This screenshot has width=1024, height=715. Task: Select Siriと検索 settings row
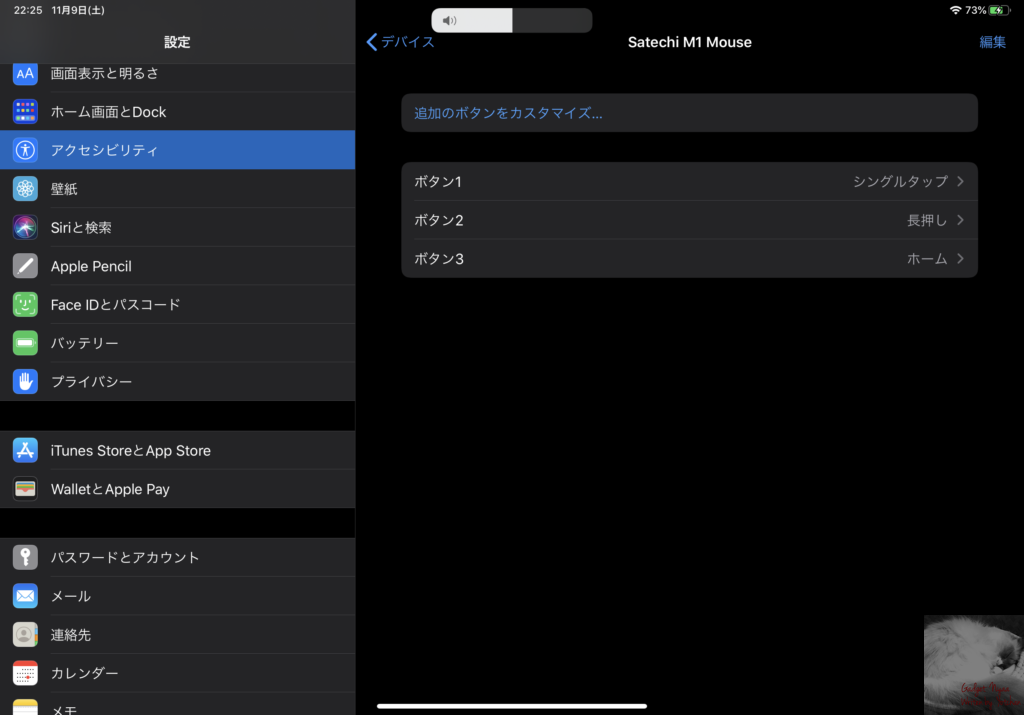[x=178, y=227]
